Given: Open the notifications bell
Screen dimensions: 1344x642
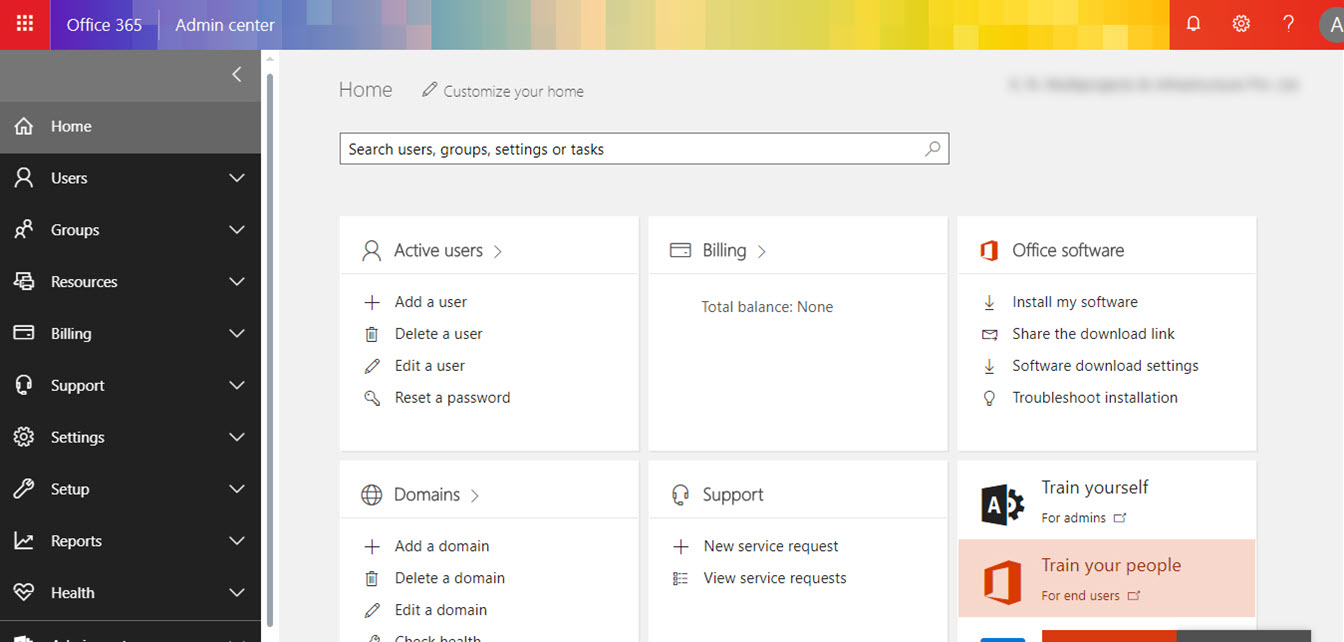Looking at the screenshot, I should [1194, 24].
